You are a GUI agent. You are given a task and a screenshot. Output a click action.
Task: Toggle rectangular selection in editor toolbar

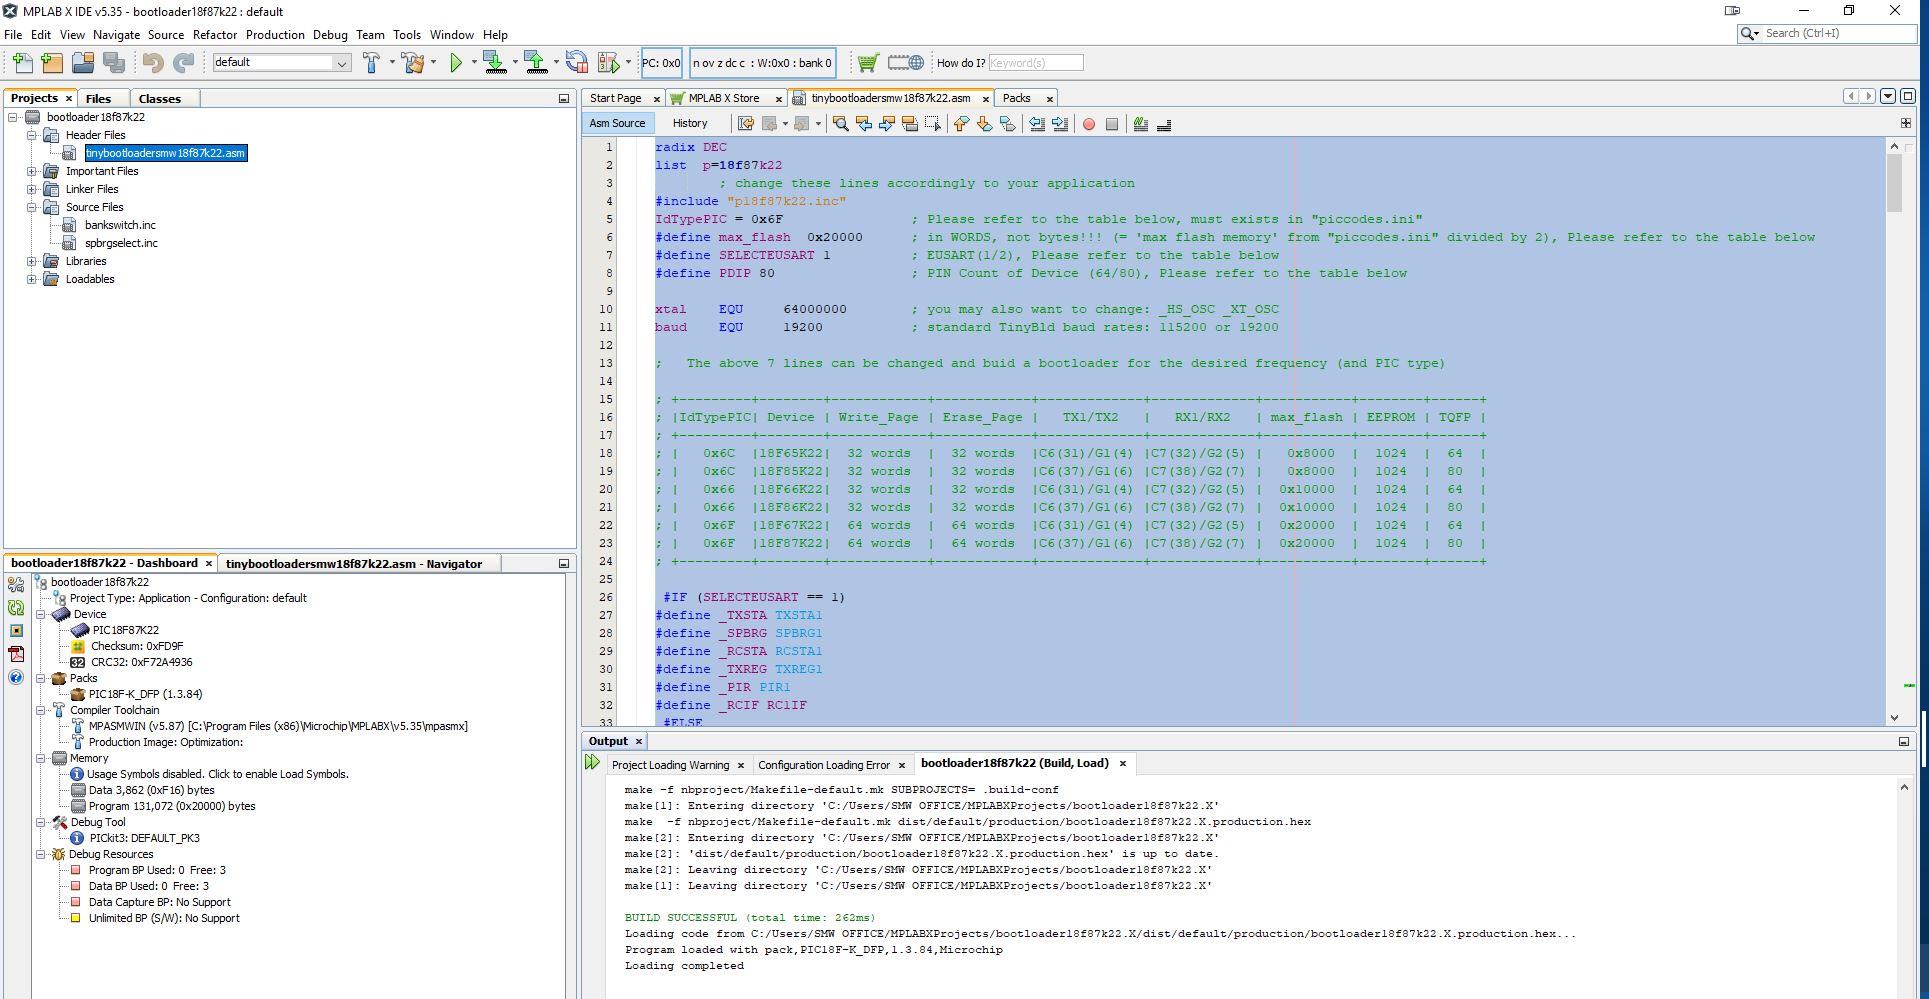pos(933,124)
